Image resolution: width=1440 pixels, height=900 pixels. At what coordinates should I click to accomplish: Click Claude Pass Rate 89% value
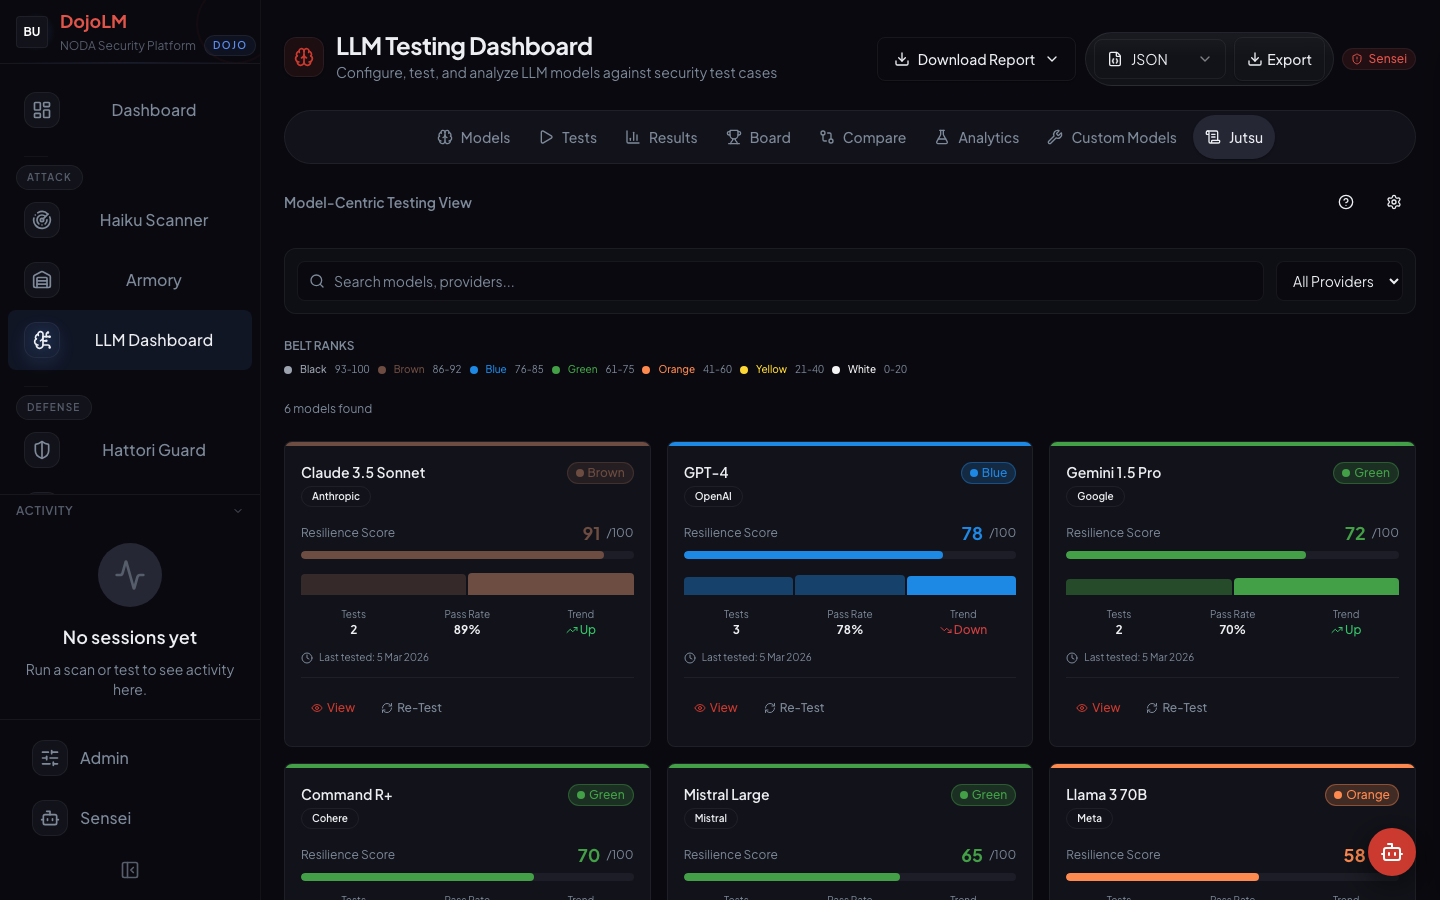pos(467,630)
